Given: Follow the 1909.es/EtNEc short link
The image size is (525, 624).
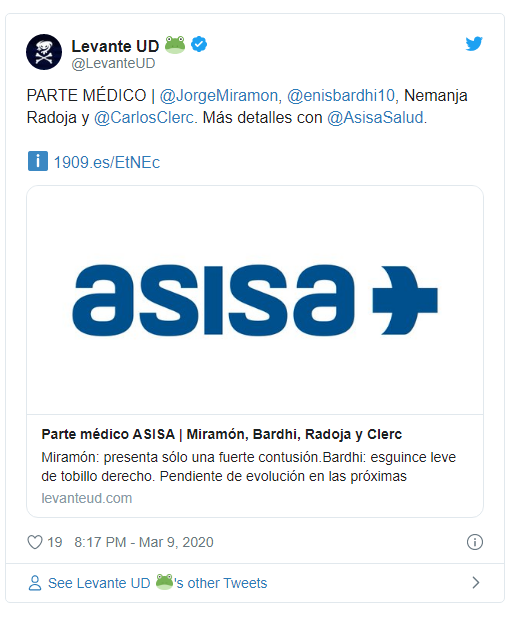Looking at the screenshot, I should point(107,162).
